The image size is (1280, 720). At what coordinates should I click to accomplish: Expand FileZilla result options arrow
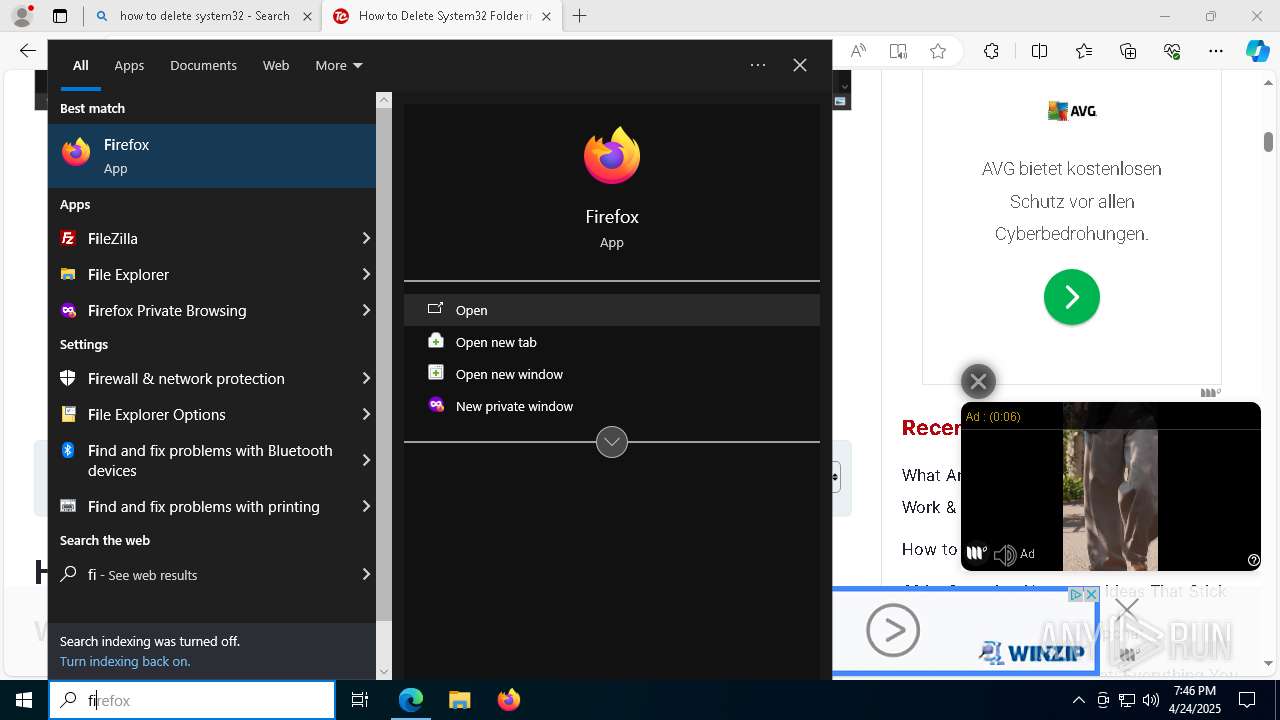pos(365,238)
